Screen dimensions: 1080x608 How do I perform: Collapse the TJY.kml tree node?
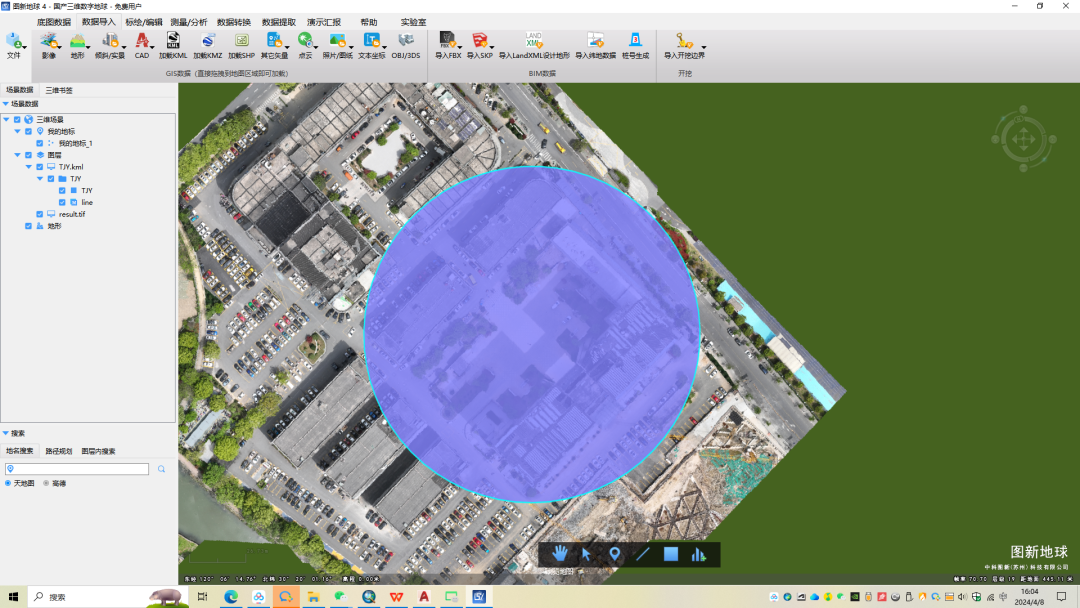pyautogui.click(x=28, y=167)
